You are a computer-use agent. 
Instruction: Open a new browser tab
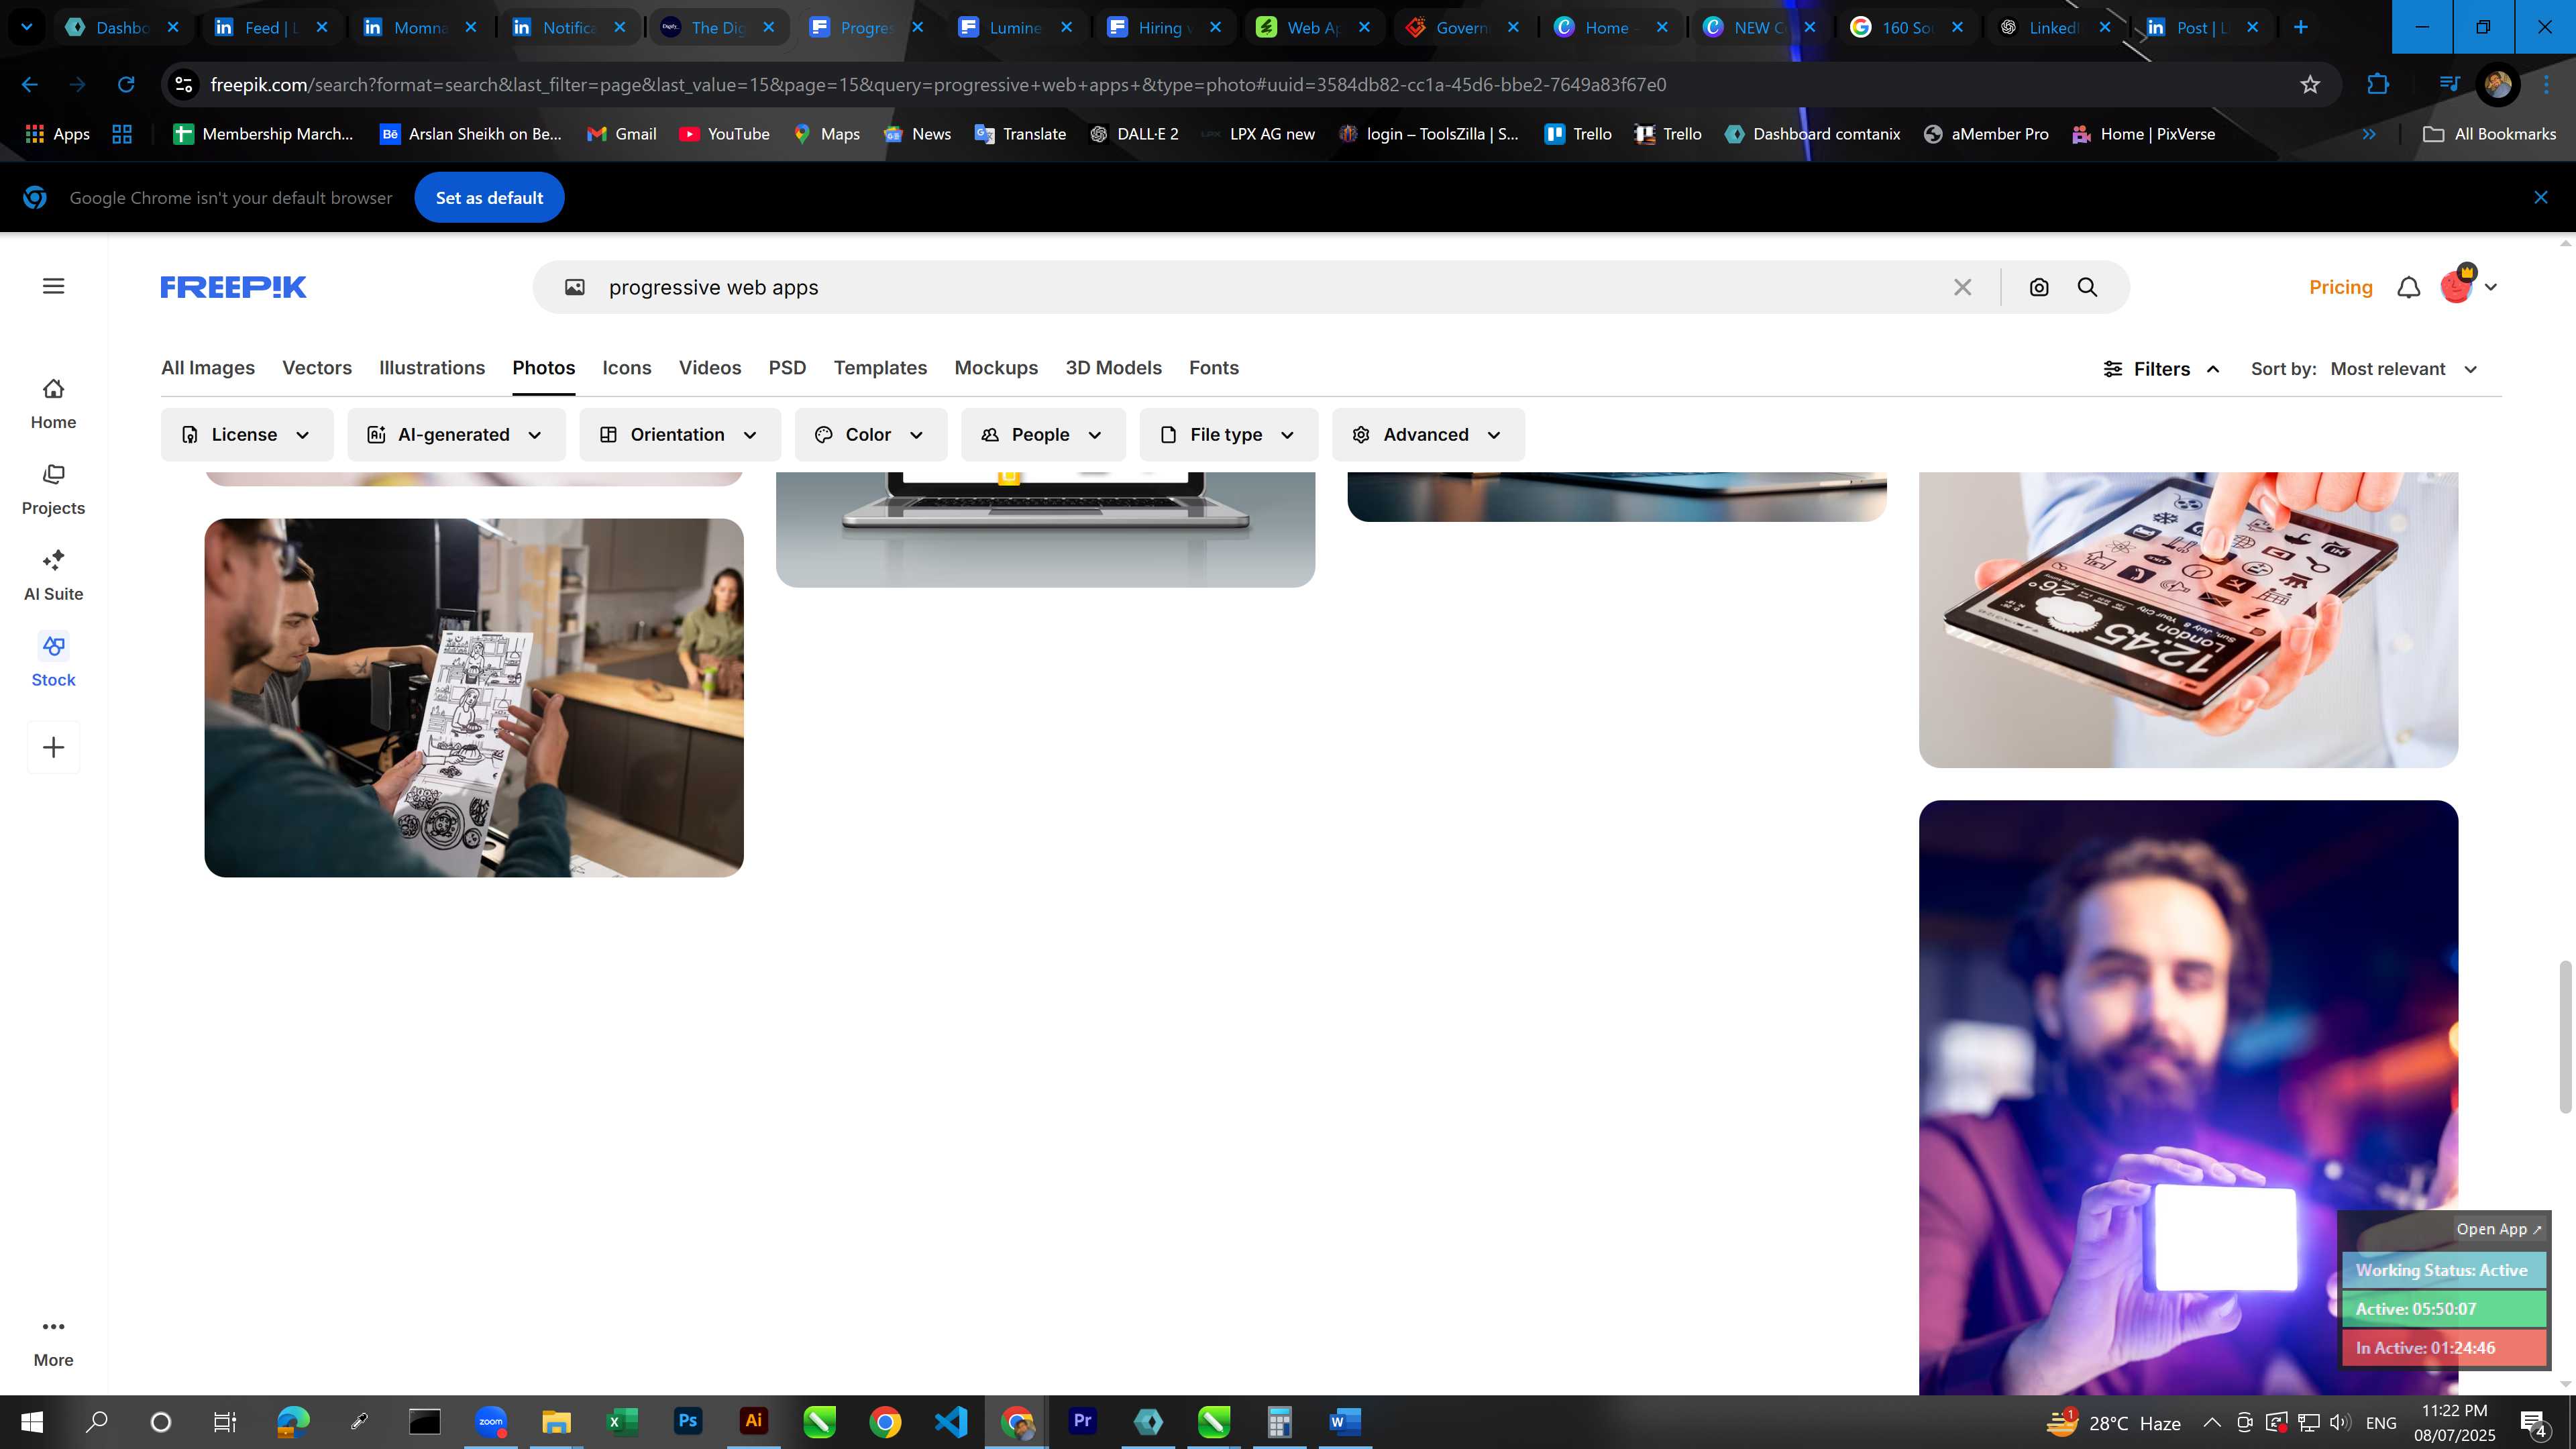[2300, 27]
